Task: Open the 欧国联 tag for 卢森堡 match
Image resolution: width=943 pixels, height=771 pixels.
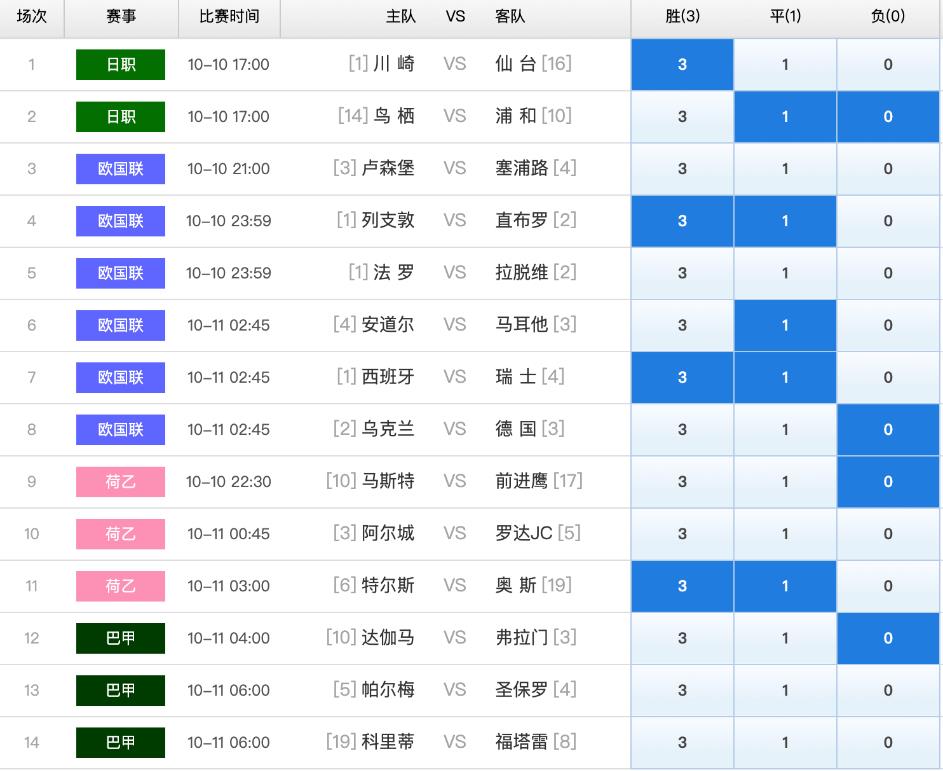Action: click(120, 169)
